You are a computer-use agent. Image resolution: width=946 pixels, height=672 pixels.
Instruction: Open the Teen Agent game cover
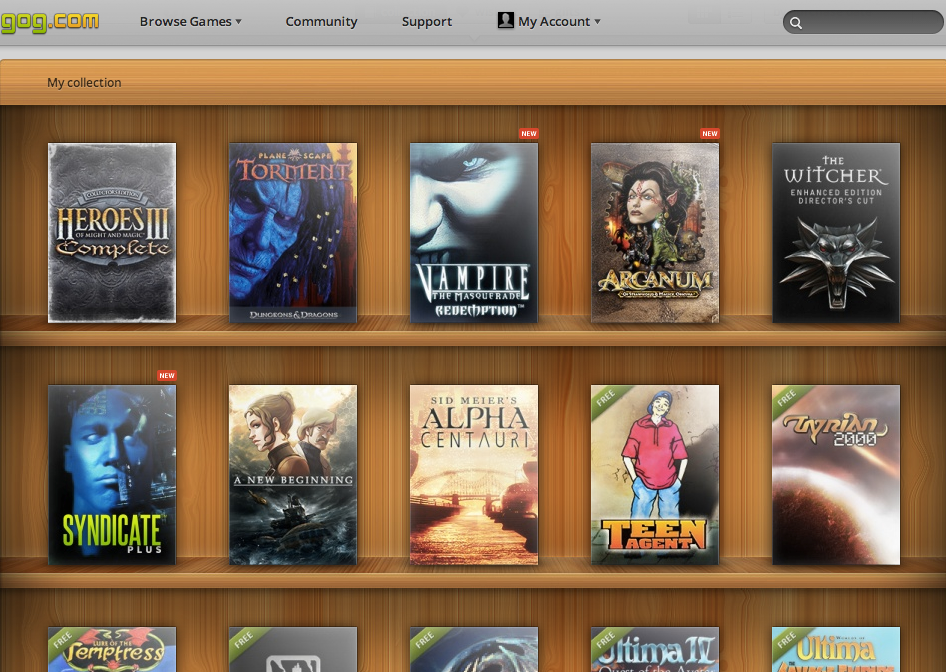655,475
